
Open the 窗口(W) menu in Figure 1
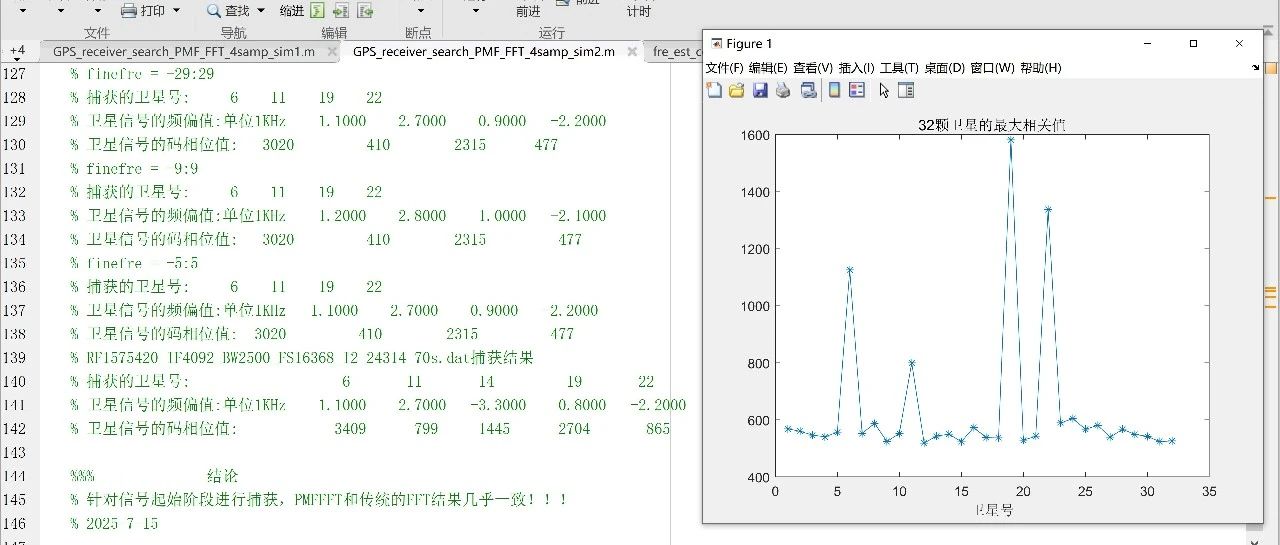click(992, 68)
